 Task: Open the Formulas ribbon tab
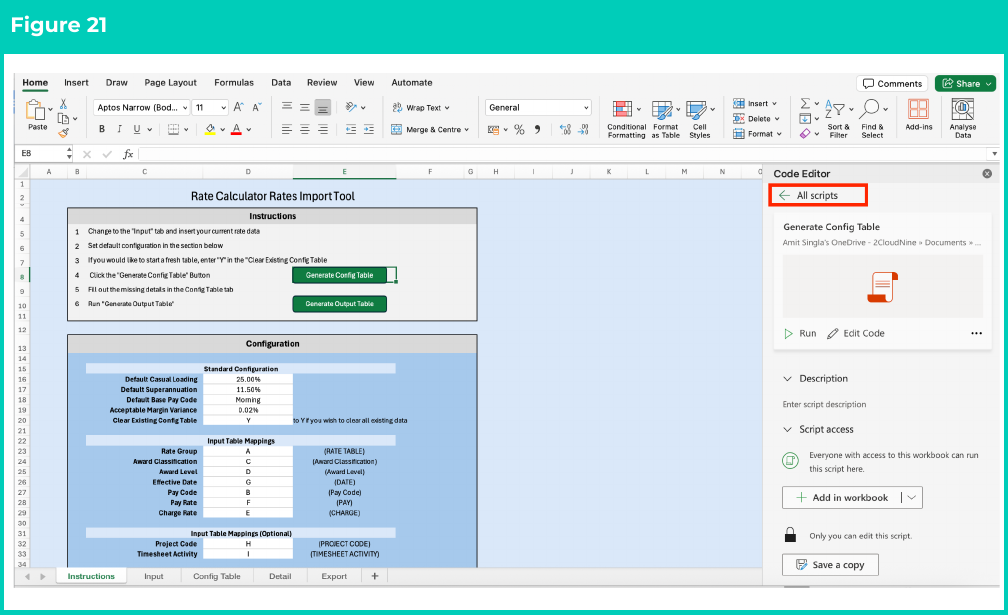pyautogui.click(x=234, y=82)
